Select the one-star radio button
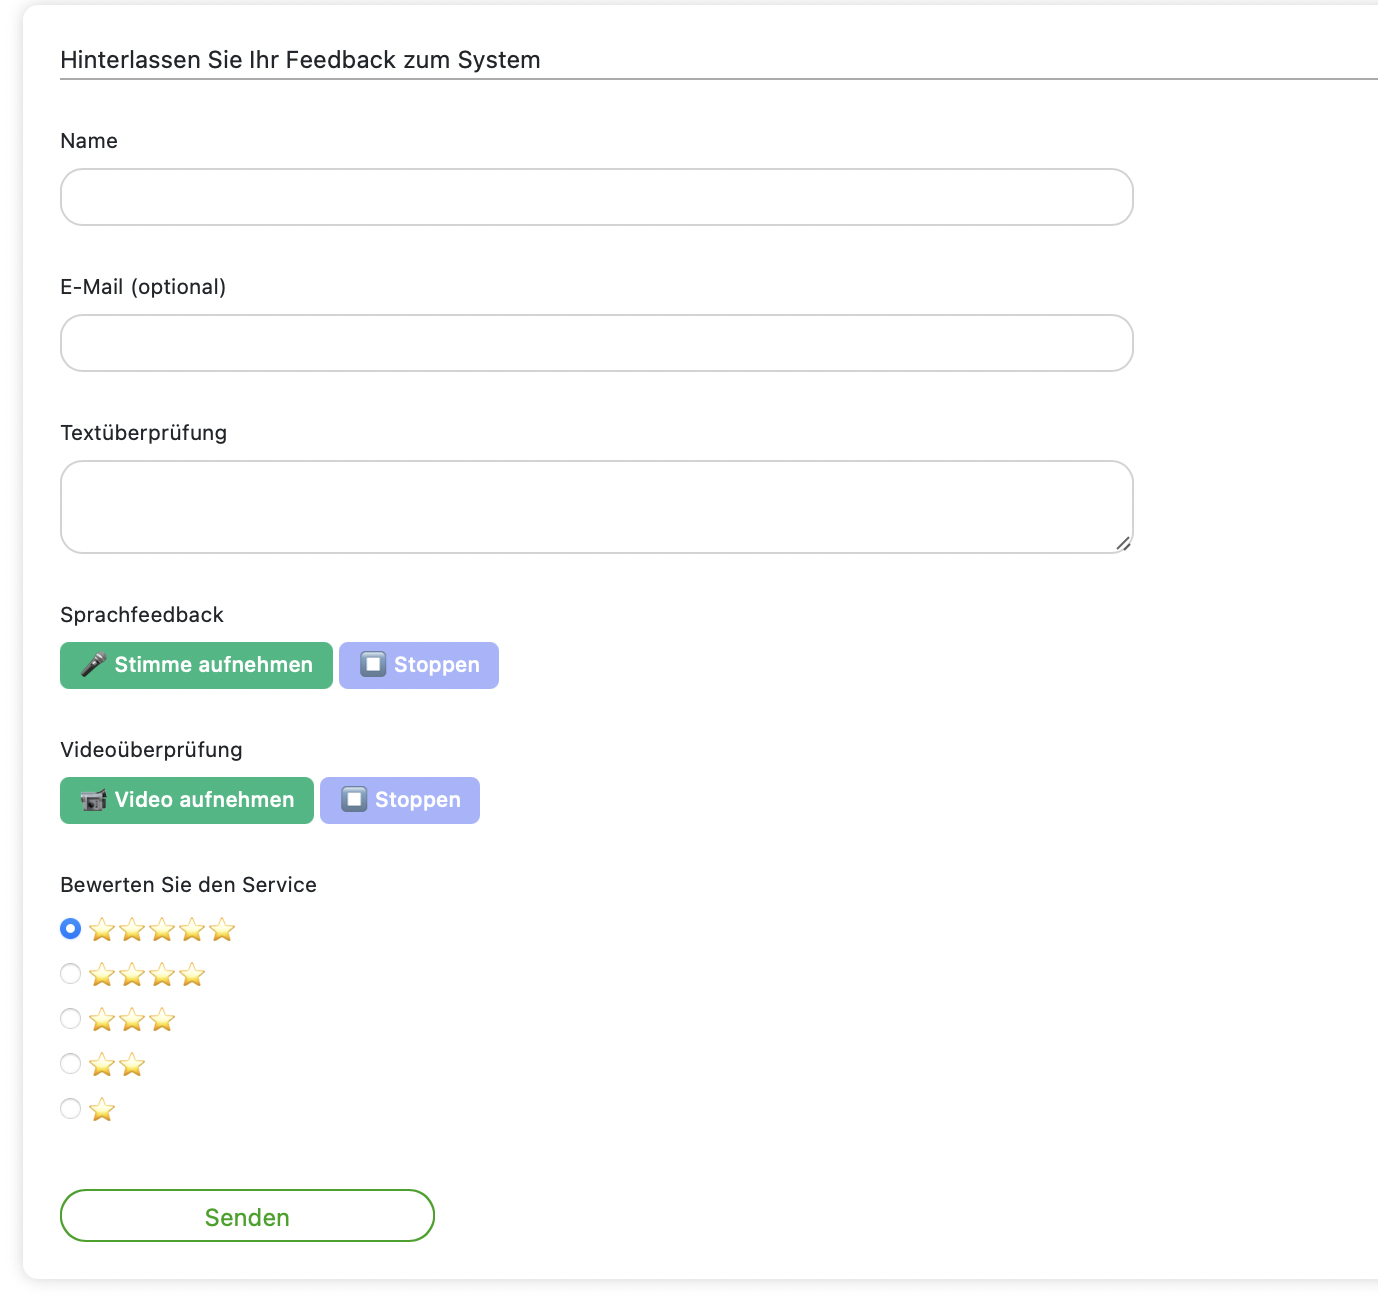The image size is (1378, 1308). tap(70, 1109)
